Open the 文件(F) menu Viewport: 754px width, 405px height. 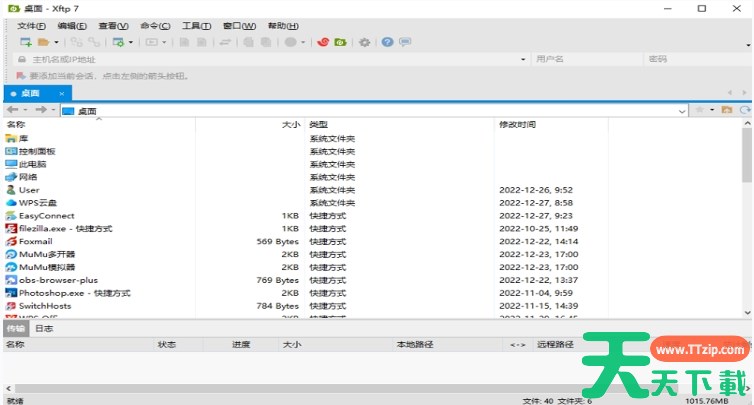pos(32,25)
